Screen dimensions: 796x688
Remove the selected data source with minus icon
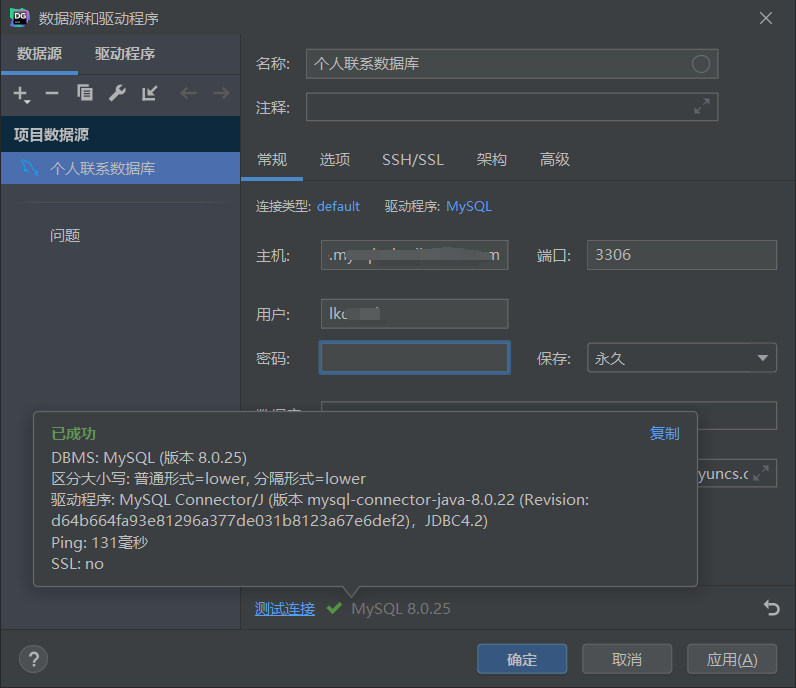(x=52, y=93)
